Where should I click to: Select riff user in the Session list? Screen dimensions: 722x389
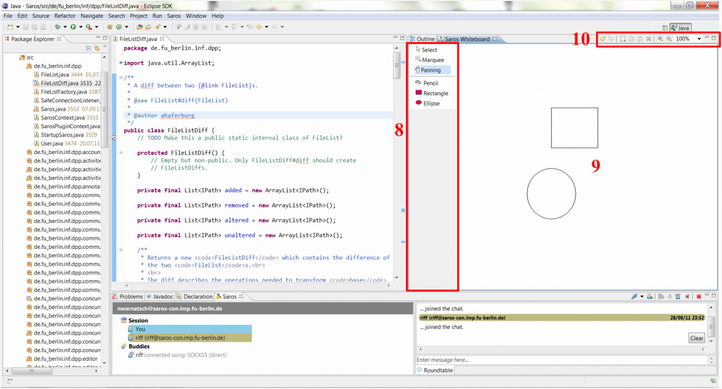click(190, 338)
